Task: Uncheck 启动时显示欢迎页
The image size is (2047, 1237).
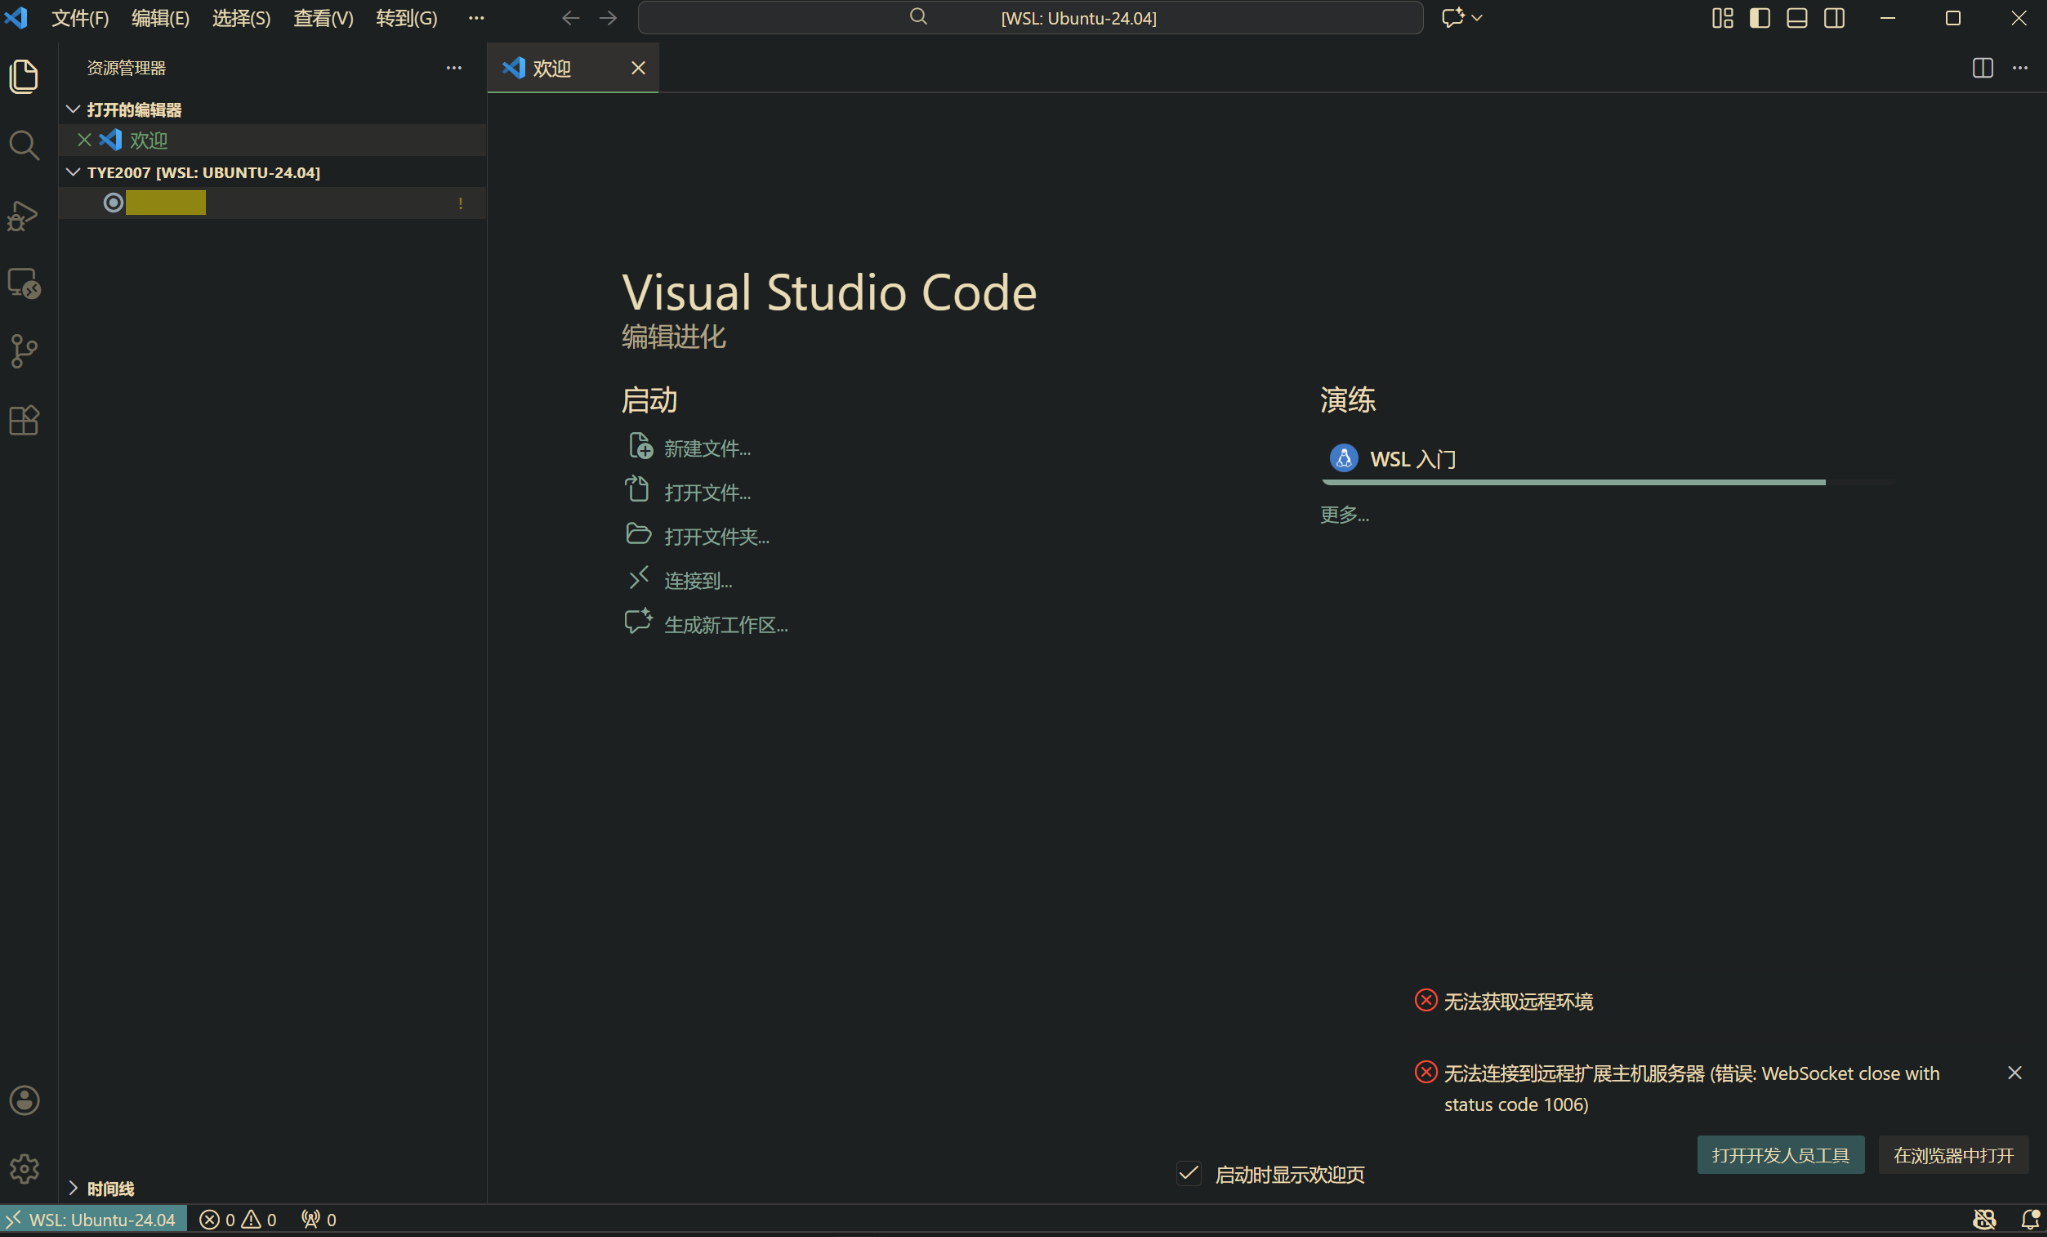Action: coord(1188,1174)
